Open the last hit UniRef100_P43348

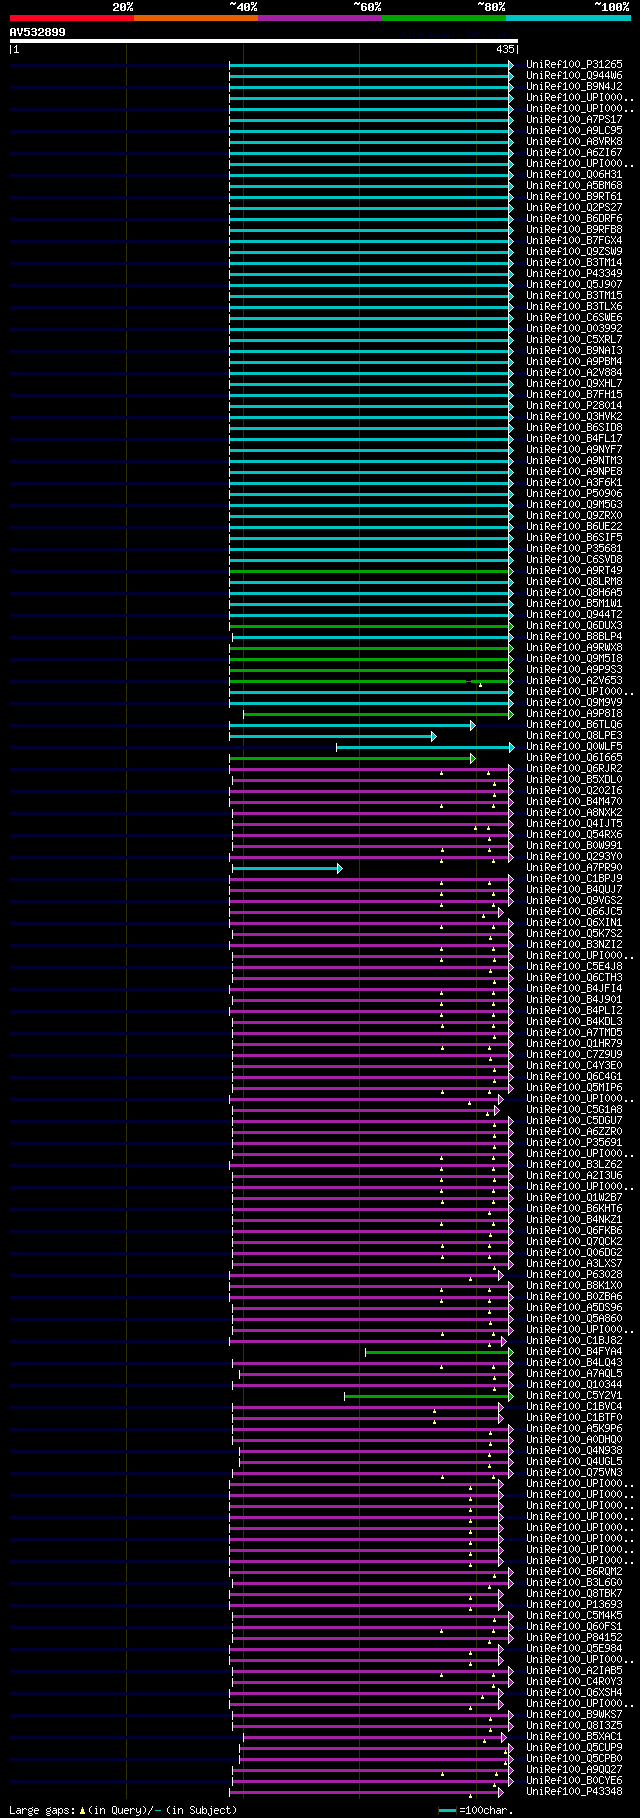coord(574,1792)
